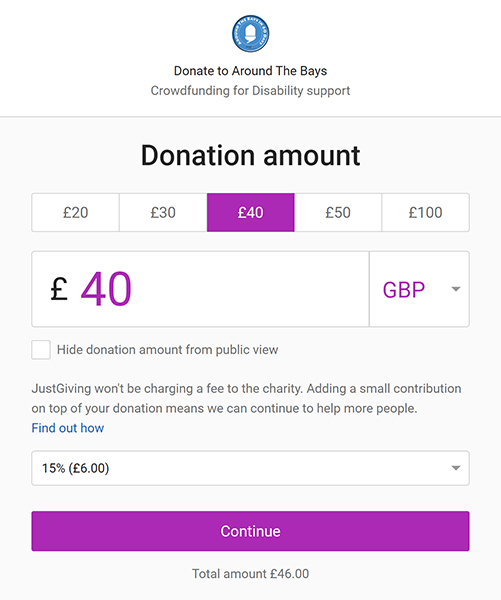
Task: Expand the 15% (£6.00) contribution dropdown
Action: [250, 468]
